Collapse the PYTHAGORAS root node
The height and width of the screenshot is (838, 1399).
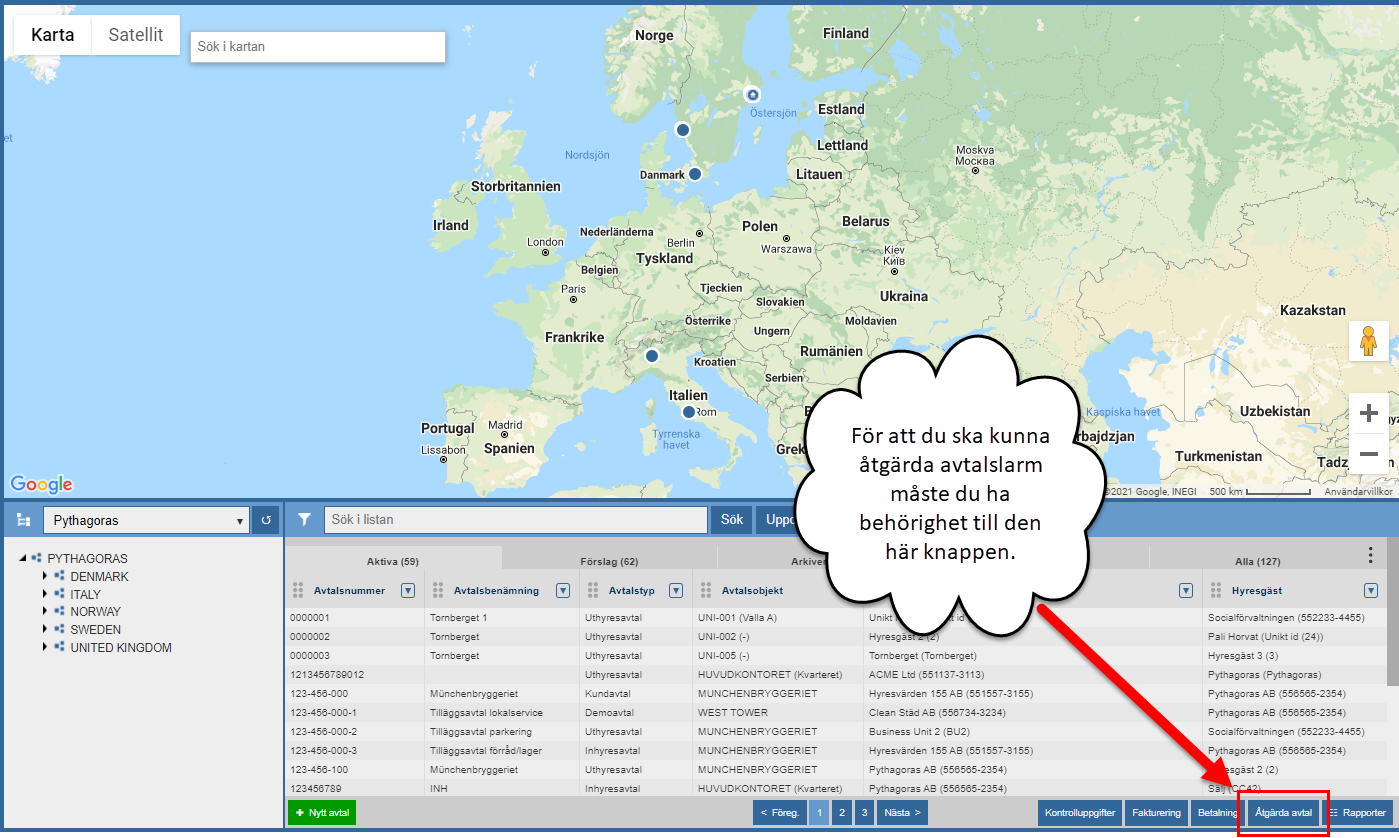tap(23, 559)
